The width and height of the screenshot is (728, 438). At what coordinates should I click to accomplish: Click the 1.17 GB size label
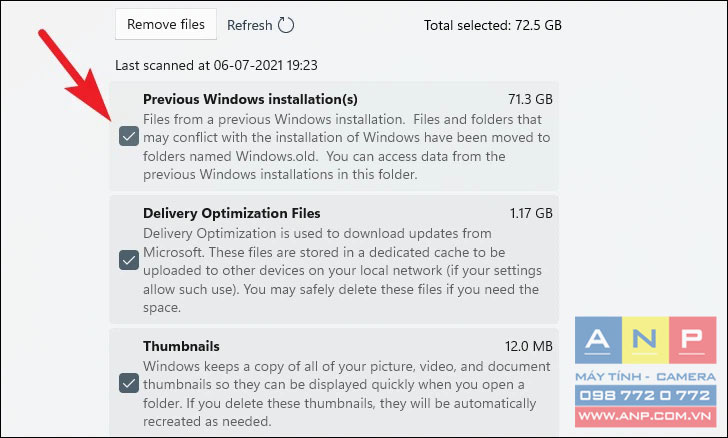click(531, 213)
